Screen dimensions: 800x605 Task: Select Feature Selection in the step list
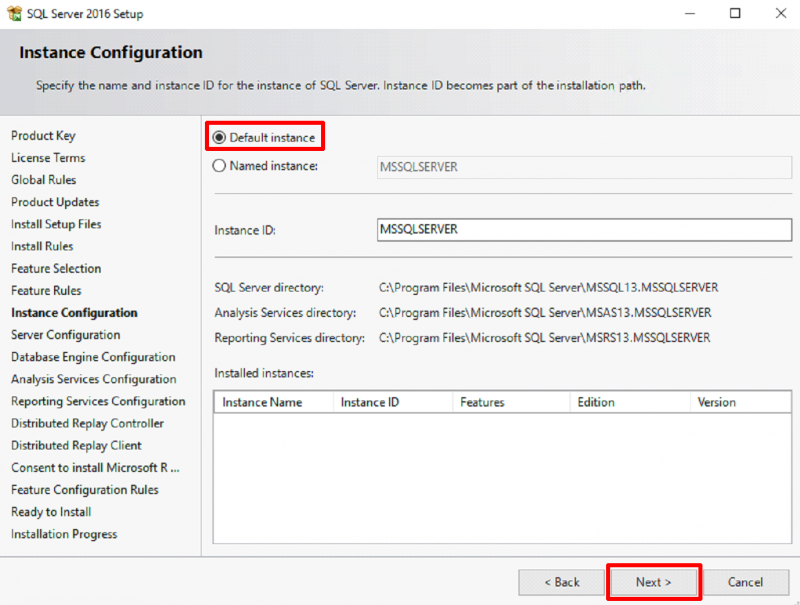point(56,269)
